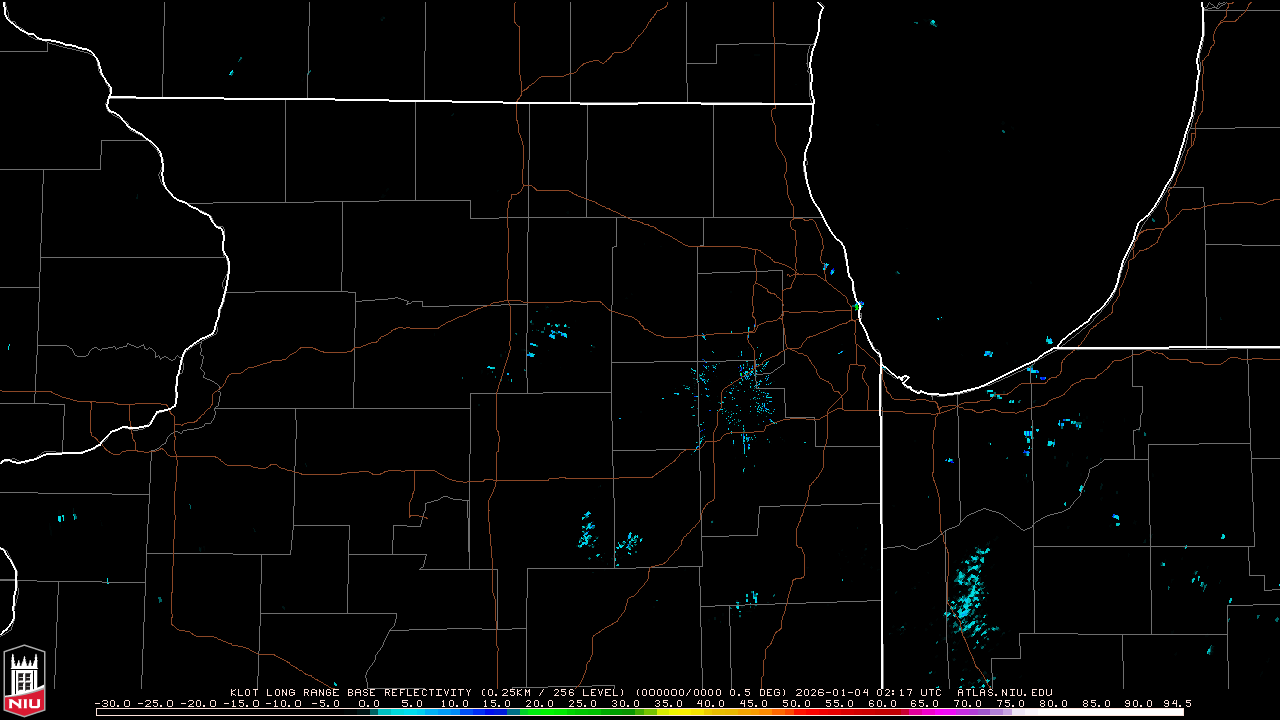Click the -30.0 scale value label
1280x720 pixels.
coord(112,703)
